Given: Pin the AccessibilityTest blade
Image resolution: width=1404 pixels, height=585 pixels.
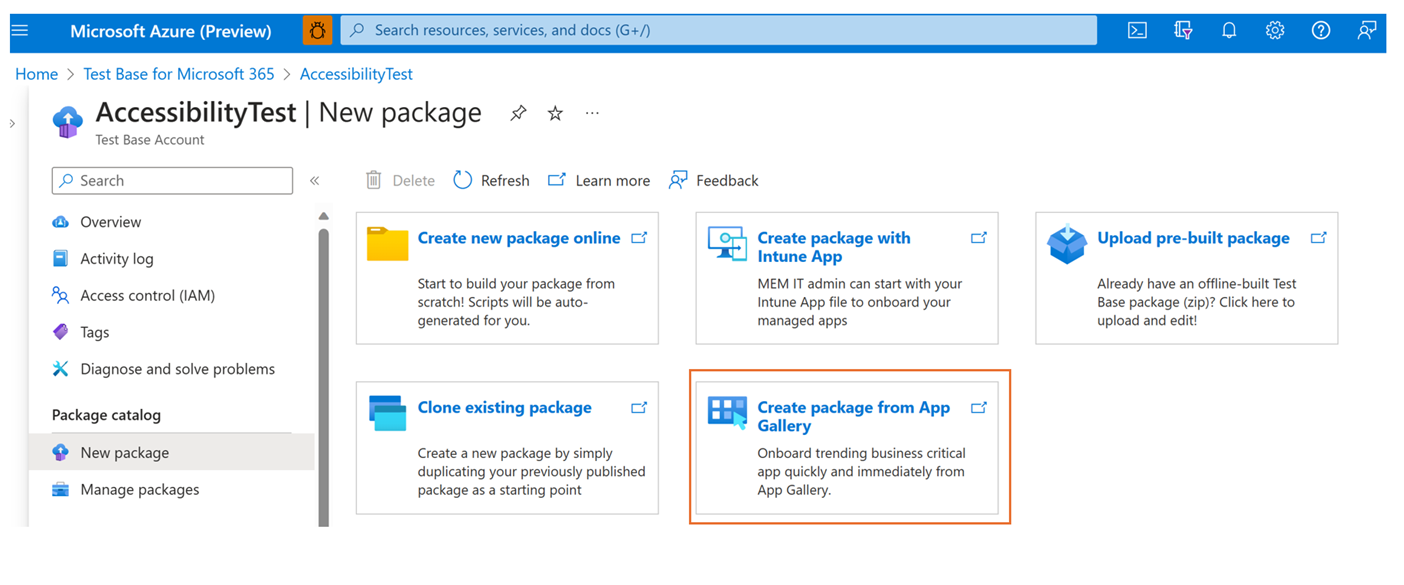Looking at the screenshot, I should (x=518, y=114).
